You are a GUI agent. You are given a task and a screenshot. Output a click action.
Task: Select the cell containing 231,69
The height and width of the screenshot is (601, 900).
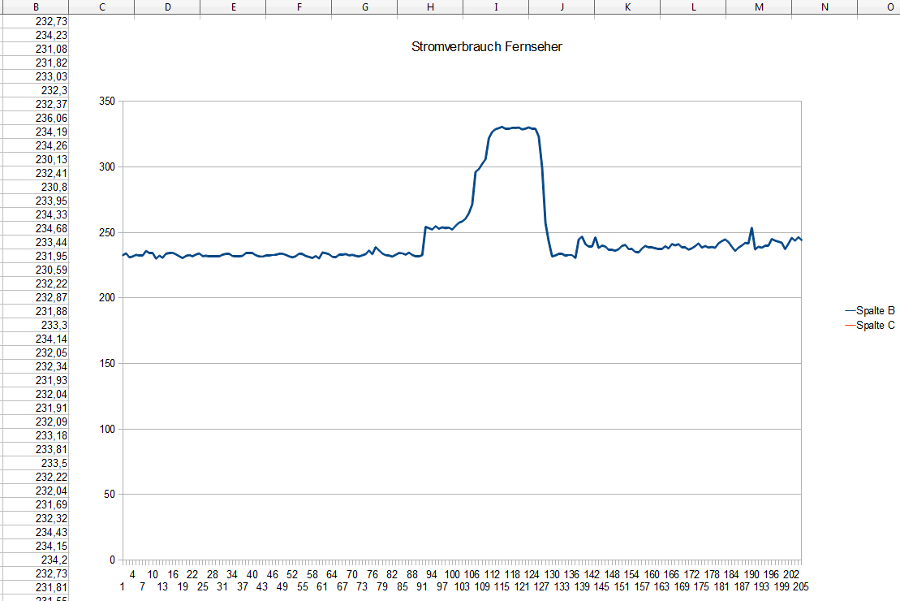click(x=51, y=504)
